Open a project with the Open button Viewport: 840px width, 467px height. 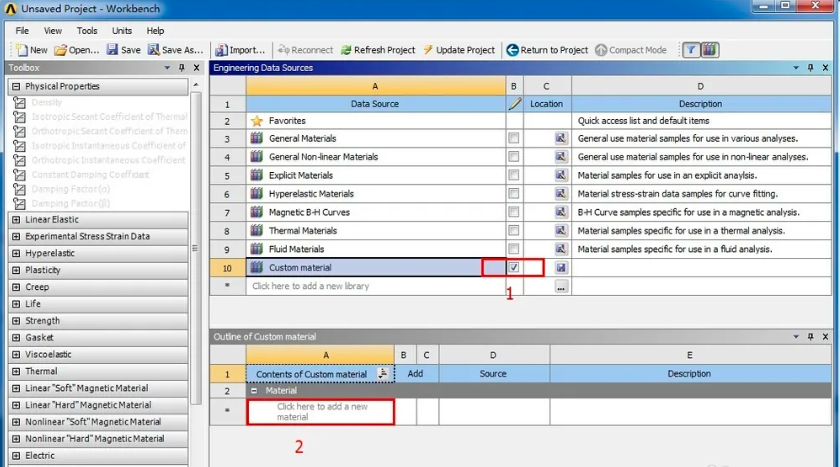tap(77, 50)
